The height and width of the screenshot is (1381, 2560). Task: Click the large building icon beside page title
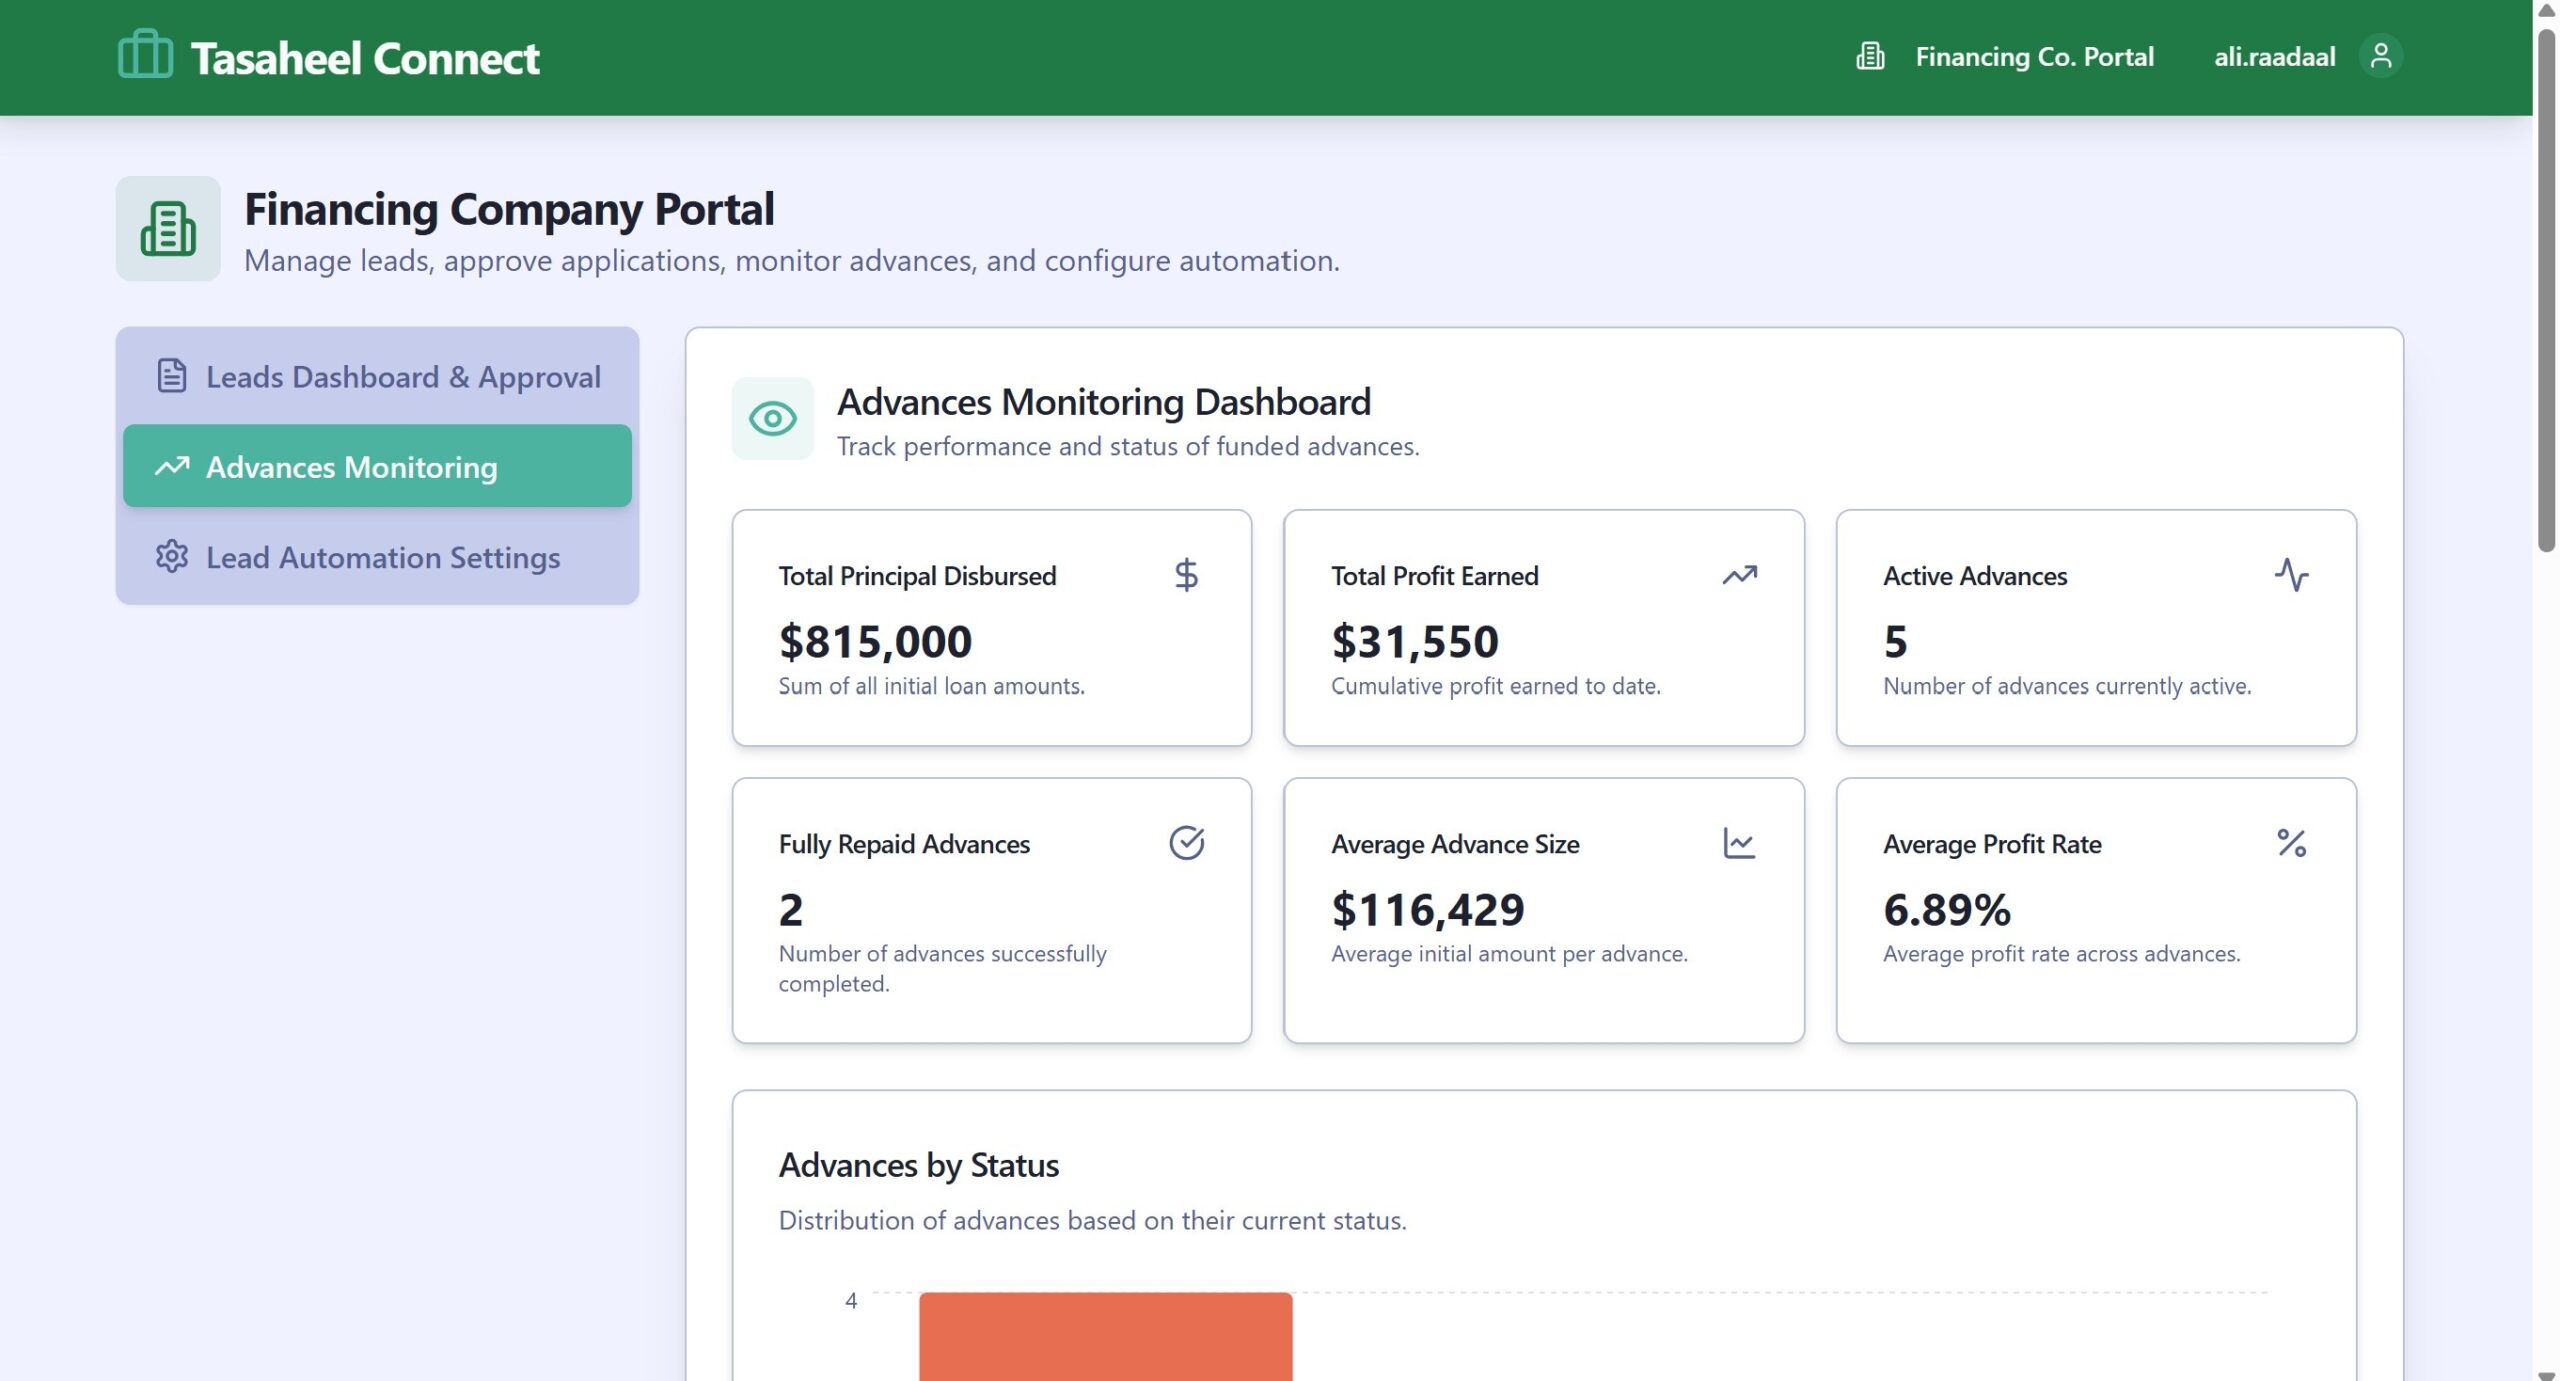168,229
